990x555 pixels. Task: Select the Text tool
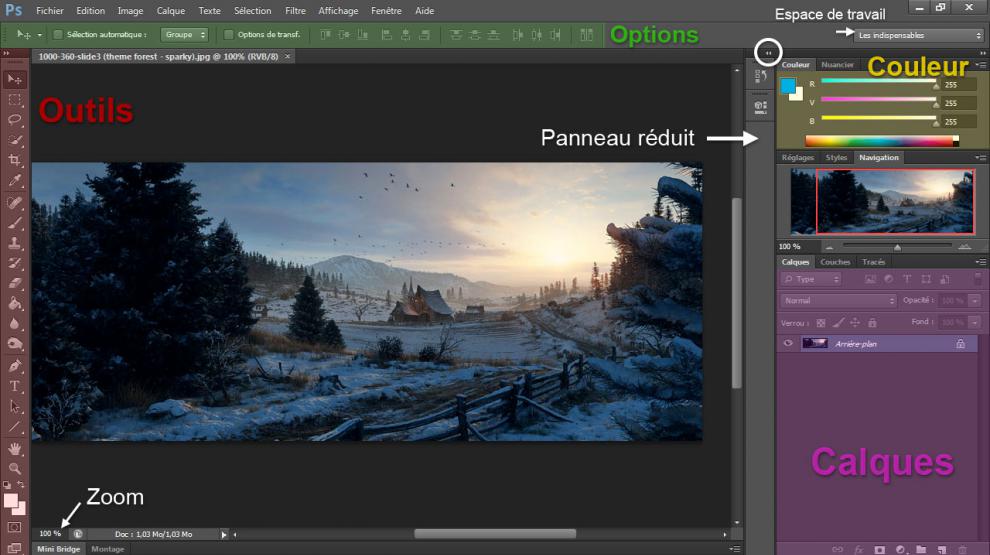point(15,386)
